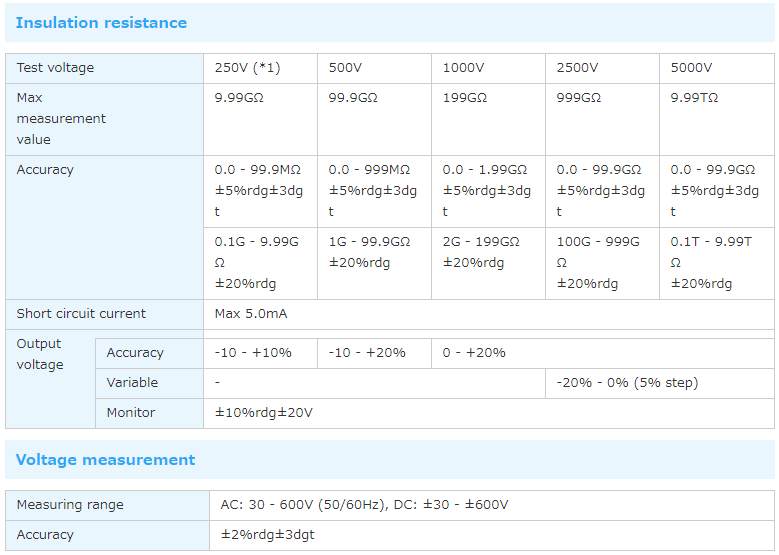This screenshot has height=555, width=779.
Task: Select the 2500V test voltage cell
Action: point(577,68)
